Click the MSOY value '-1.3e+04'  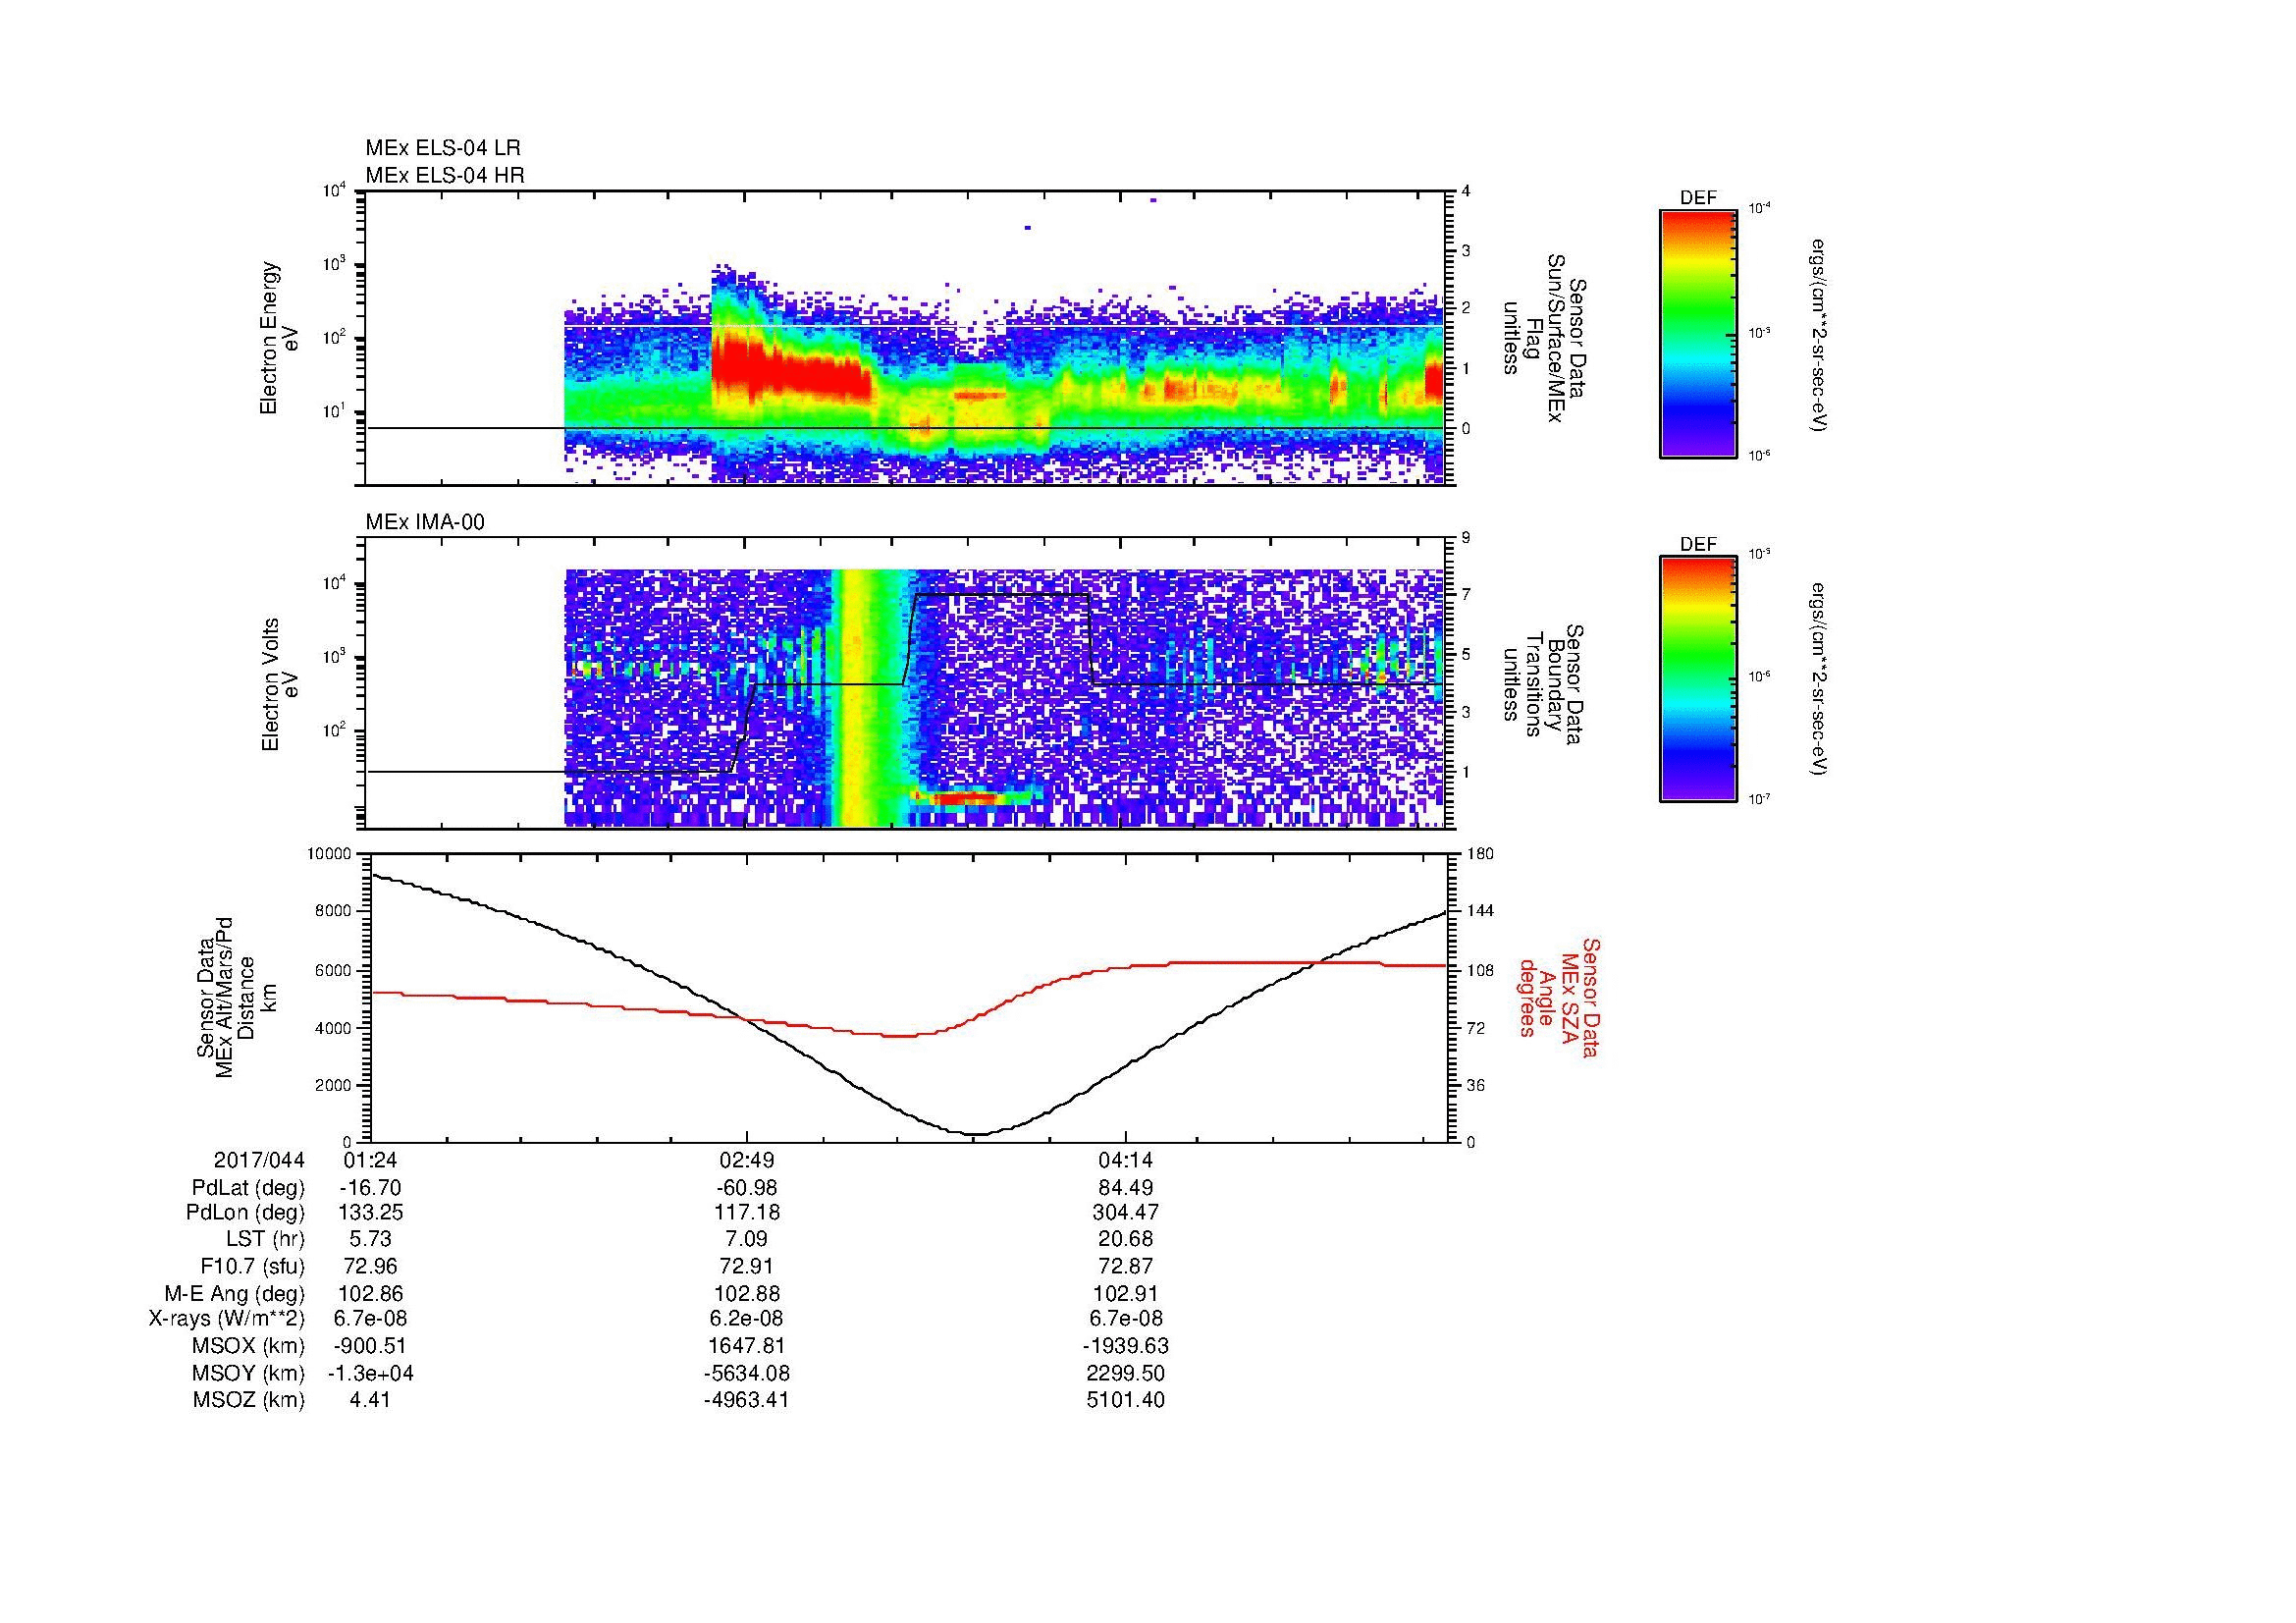pyautogui.click(x=370, y=1374)
